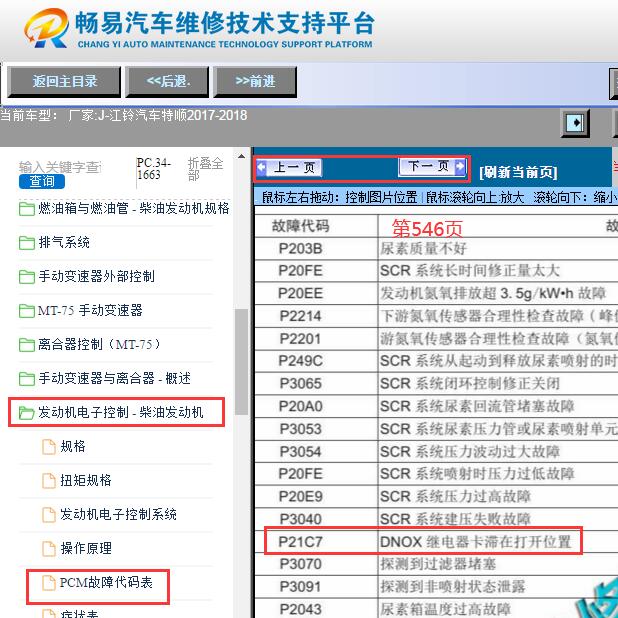
Task: Go back with the <<后退 button
Action: [x=168, y=82]
